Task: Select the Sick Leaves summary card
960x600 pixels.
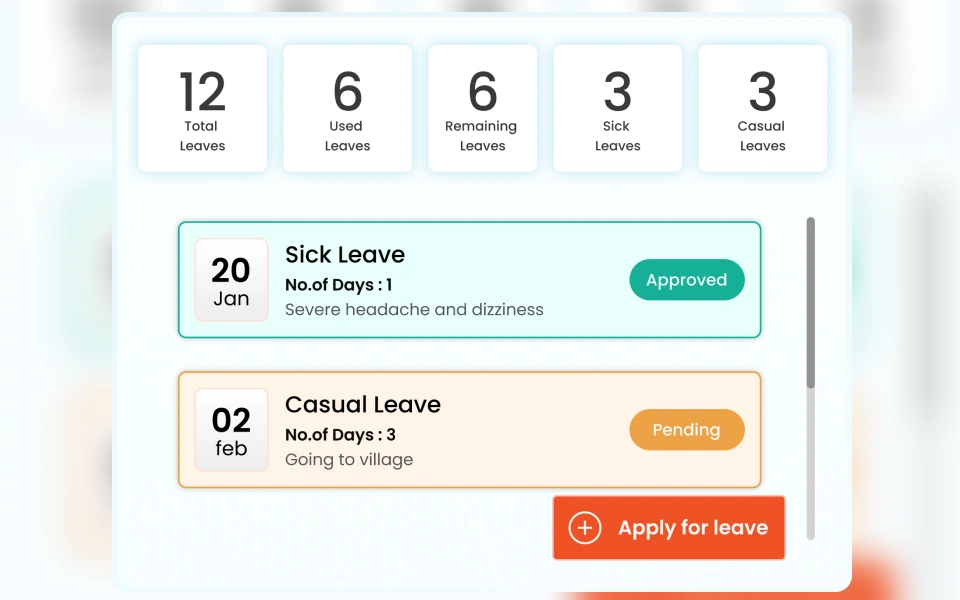Action: pos(617,108)
